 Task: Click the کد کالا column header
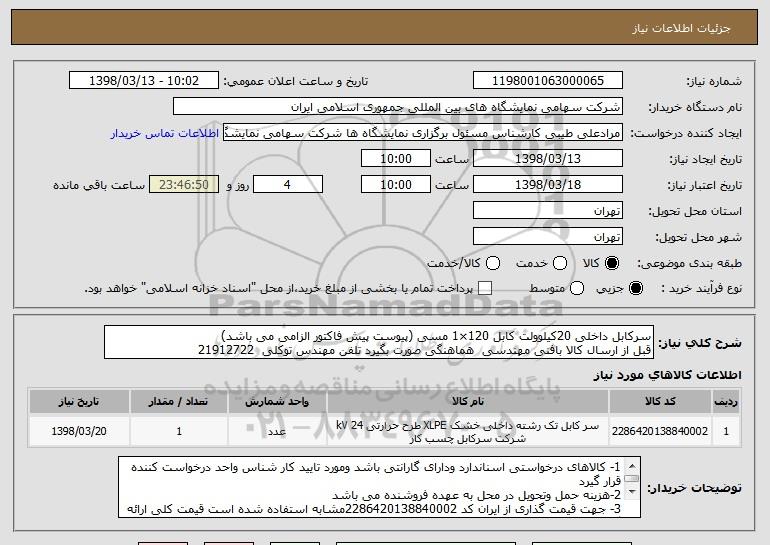pos(660,402)
